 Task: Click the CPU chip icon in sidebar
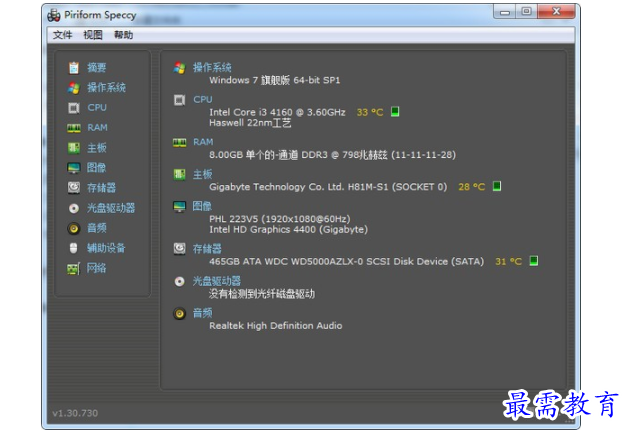tap(74, 108)
